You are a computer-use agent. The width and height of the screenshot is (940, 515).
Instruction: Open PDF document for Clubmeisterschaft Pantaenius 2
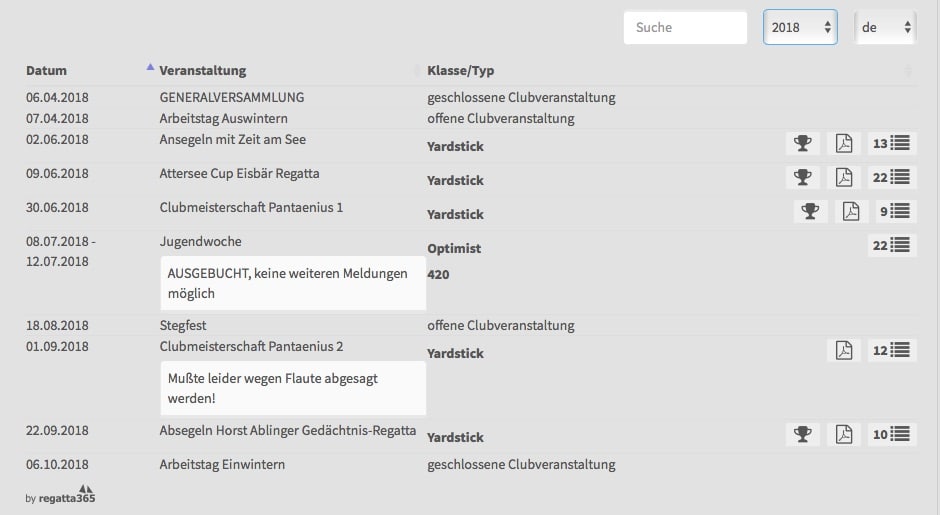click(x=844, y=351)
